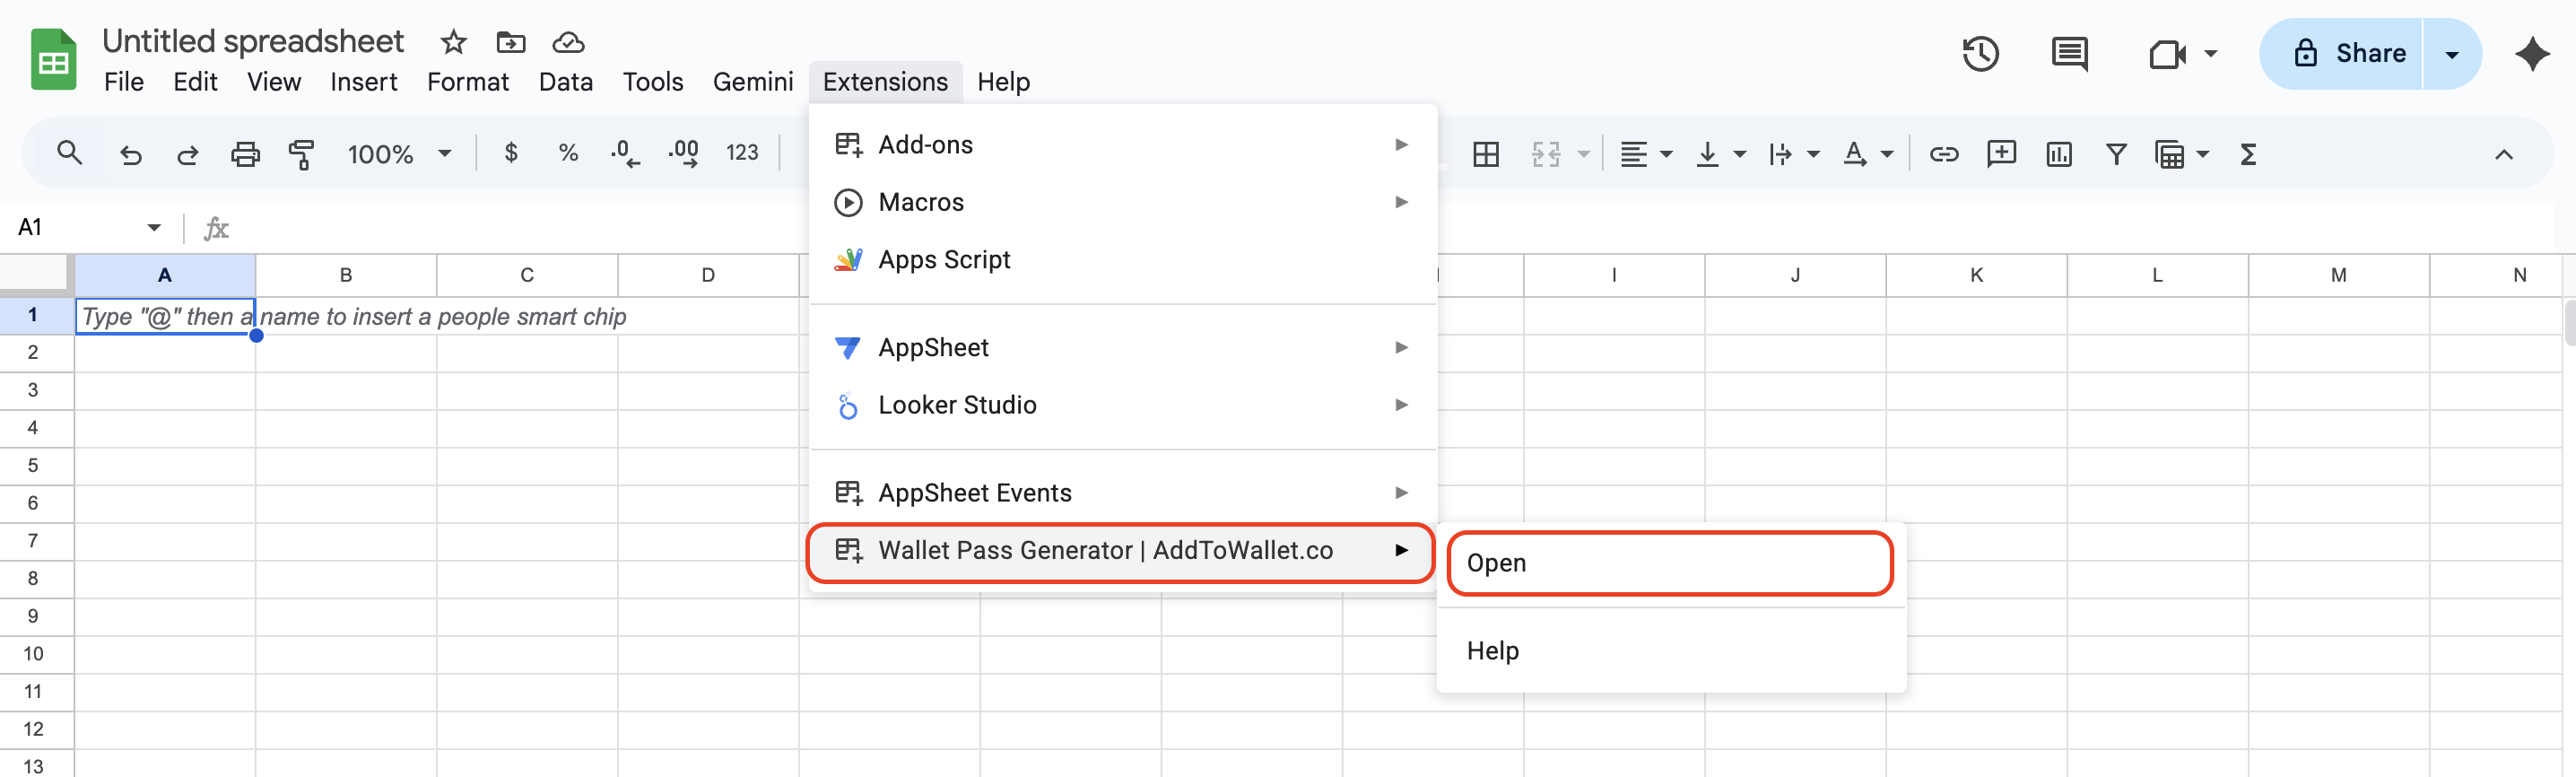The image size is (2576, 777).
Task: Create a filter
Action: point(2116,154)
